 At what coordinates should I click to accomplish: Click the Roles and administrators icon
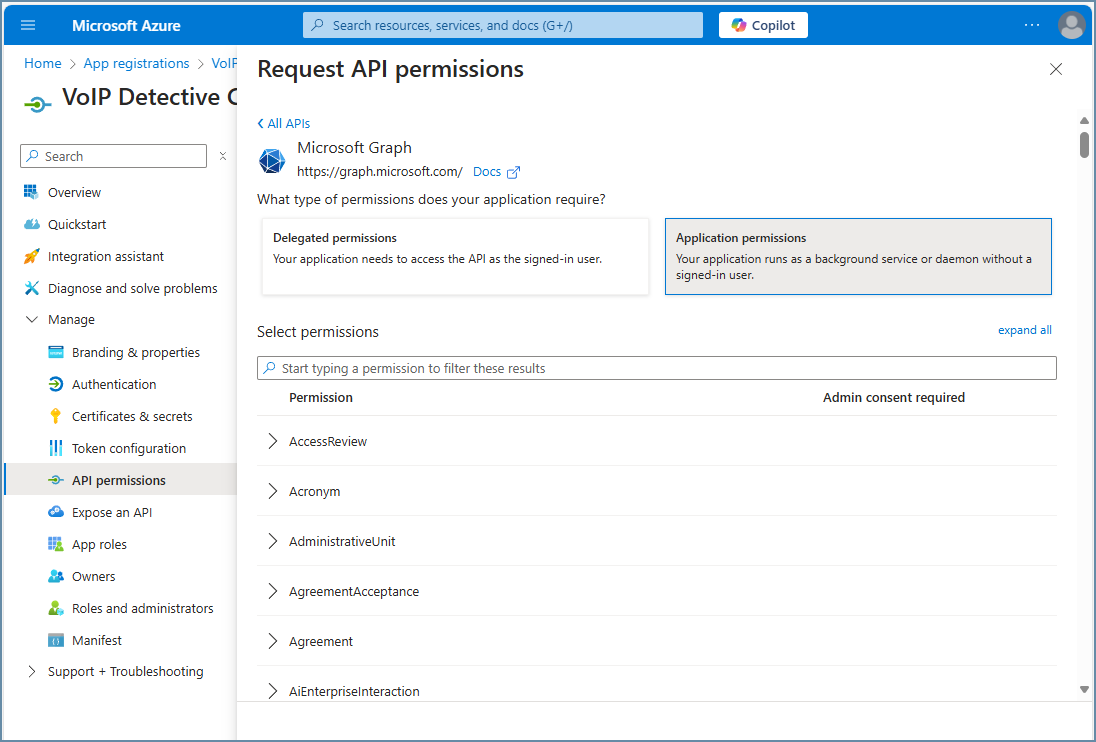pos(56,608)
